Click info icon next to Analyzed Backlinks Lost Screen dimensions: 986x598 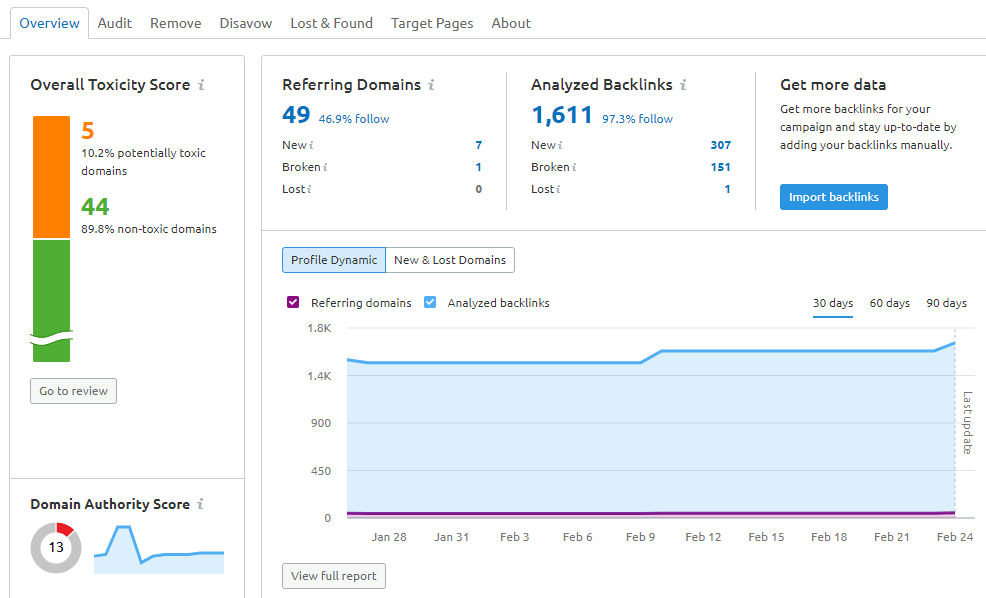pos(558,189)
